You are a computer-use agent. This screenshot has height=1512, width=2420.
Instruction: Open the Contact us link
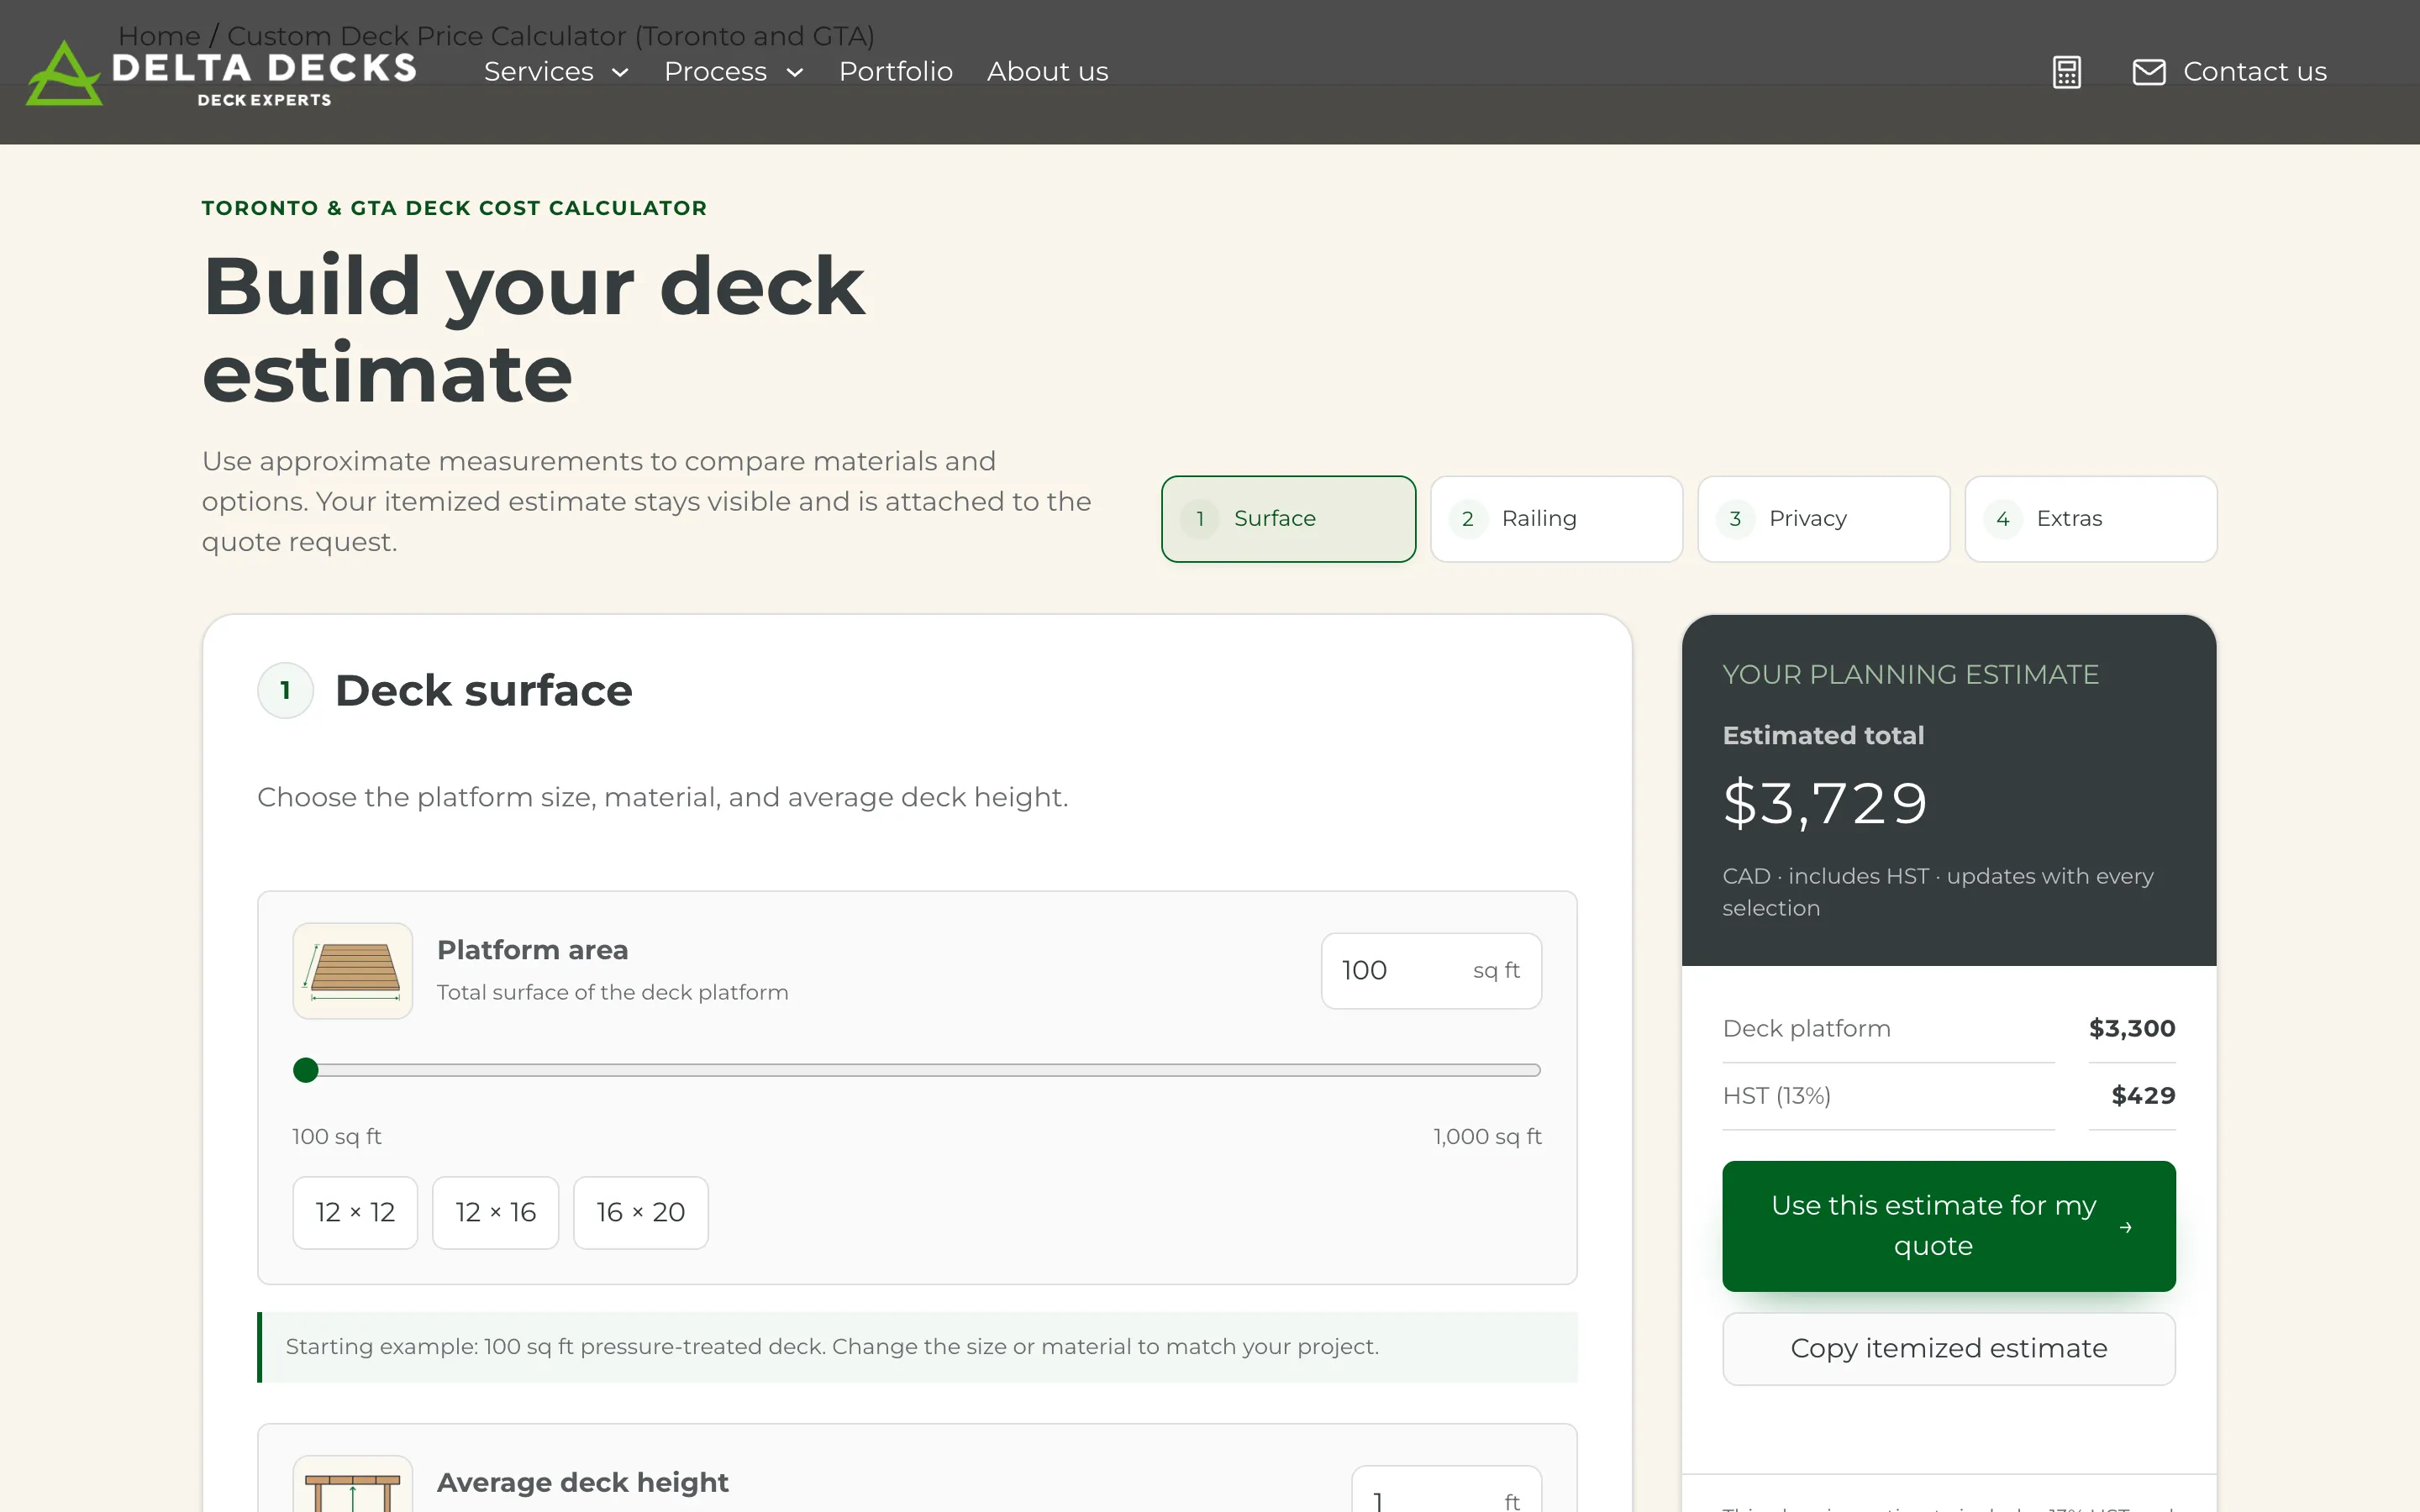[x=2254, y=72]
